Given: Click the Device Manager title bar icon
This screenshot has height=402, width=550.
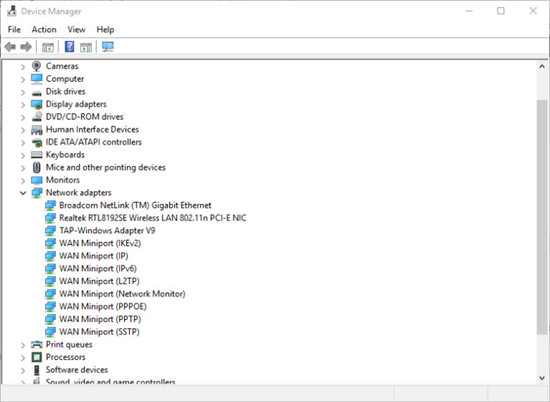Looking at the screenshot, I should click(x=12, y=11).
